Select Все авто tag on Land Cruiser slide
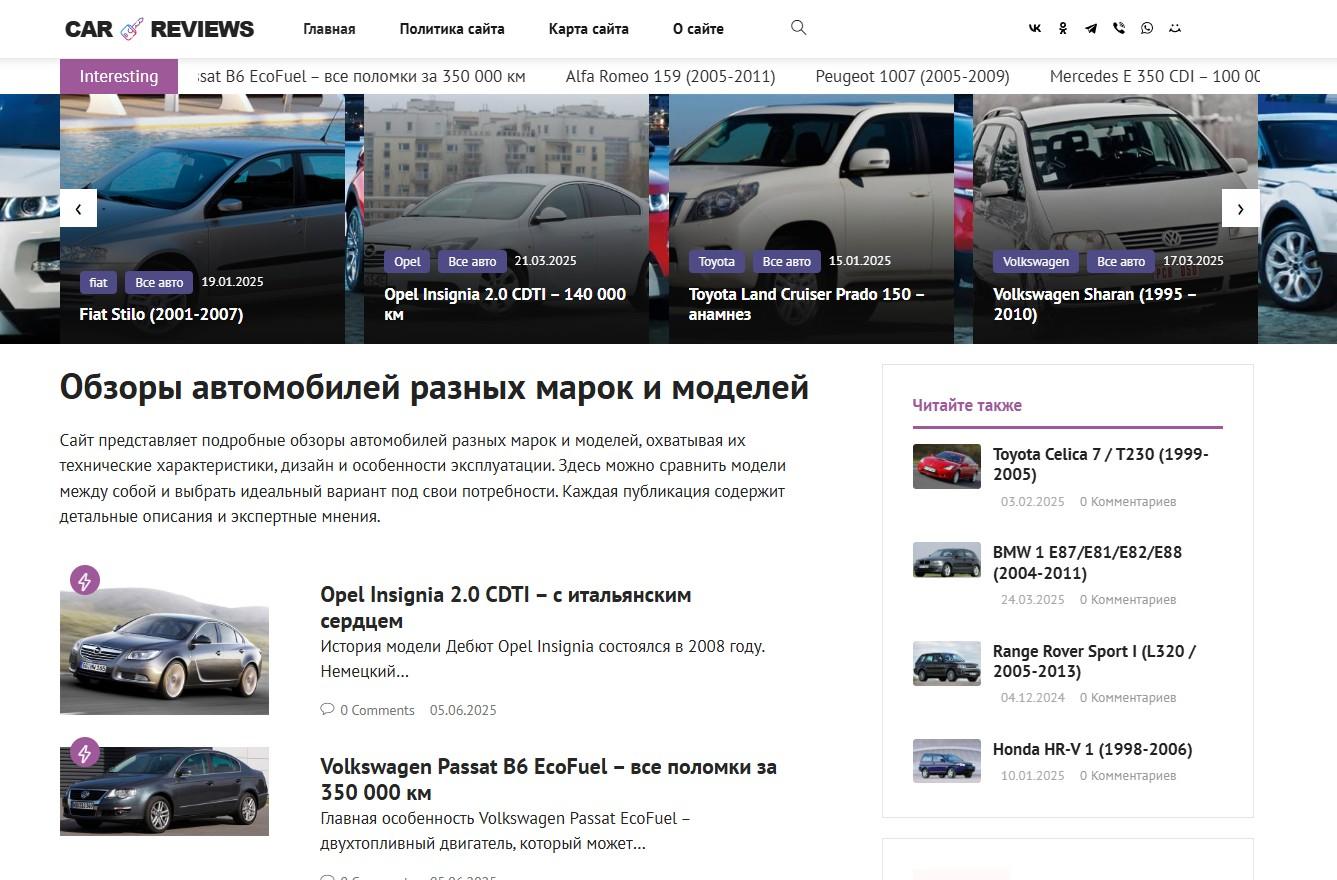The image size is (1337, 880). 786,261
